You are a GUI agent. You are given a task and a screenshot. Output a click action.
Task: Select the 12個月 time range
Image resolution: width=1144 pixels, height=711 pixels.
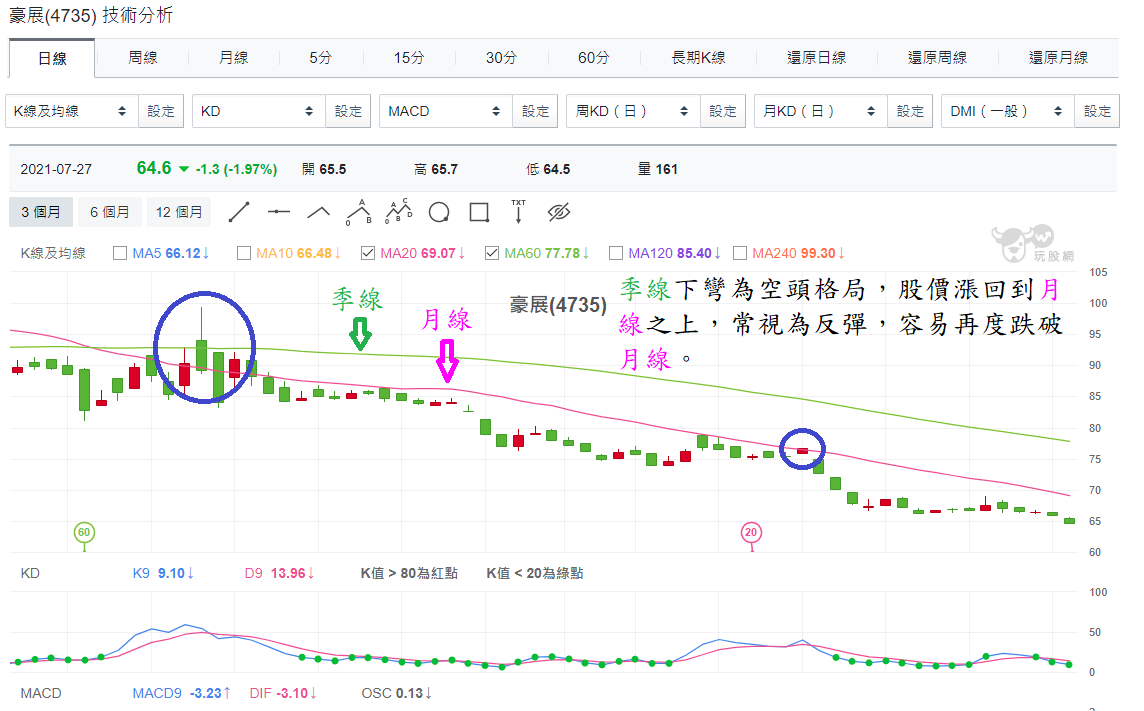pos(179,212)
